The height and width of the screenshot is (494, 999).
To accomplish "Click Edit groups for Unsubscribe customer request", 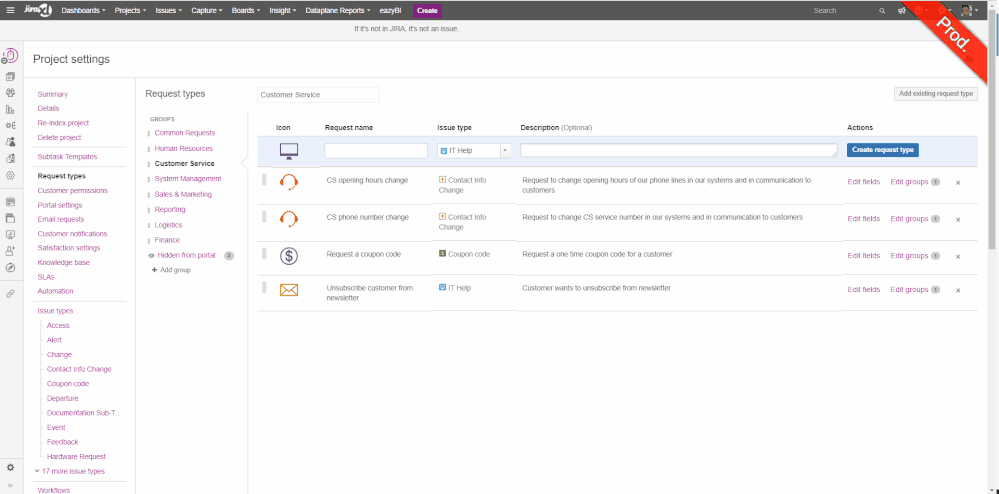I will coord(909,289).
